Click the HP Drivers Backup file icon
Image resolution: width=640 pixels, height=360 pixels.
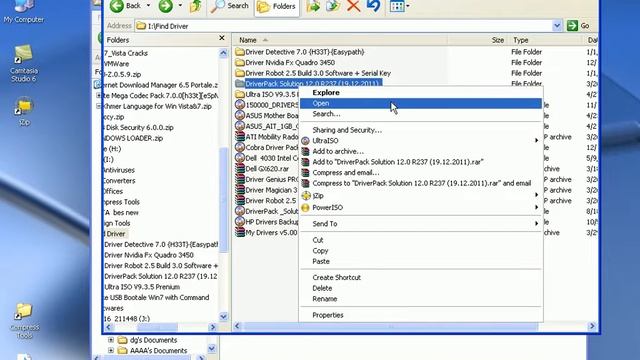tap(240, 222)
